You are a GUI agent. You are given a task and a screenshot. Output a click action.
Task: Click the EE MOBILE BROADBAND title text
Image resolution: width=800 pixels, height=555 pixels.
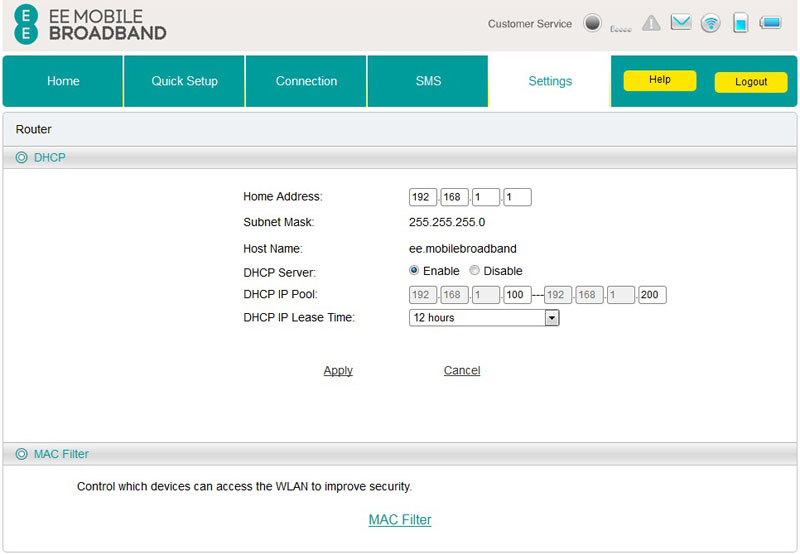tap(107, 24)
